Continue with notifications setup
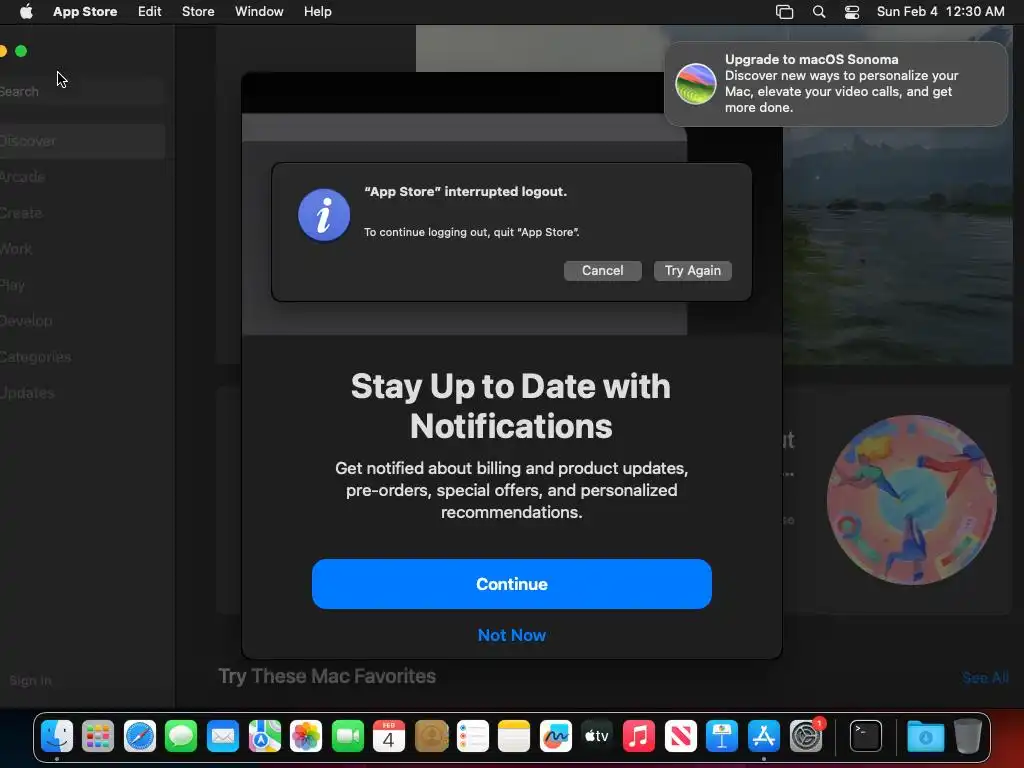The height and width of the screenshot is (768, 1024). click(511, 584)
